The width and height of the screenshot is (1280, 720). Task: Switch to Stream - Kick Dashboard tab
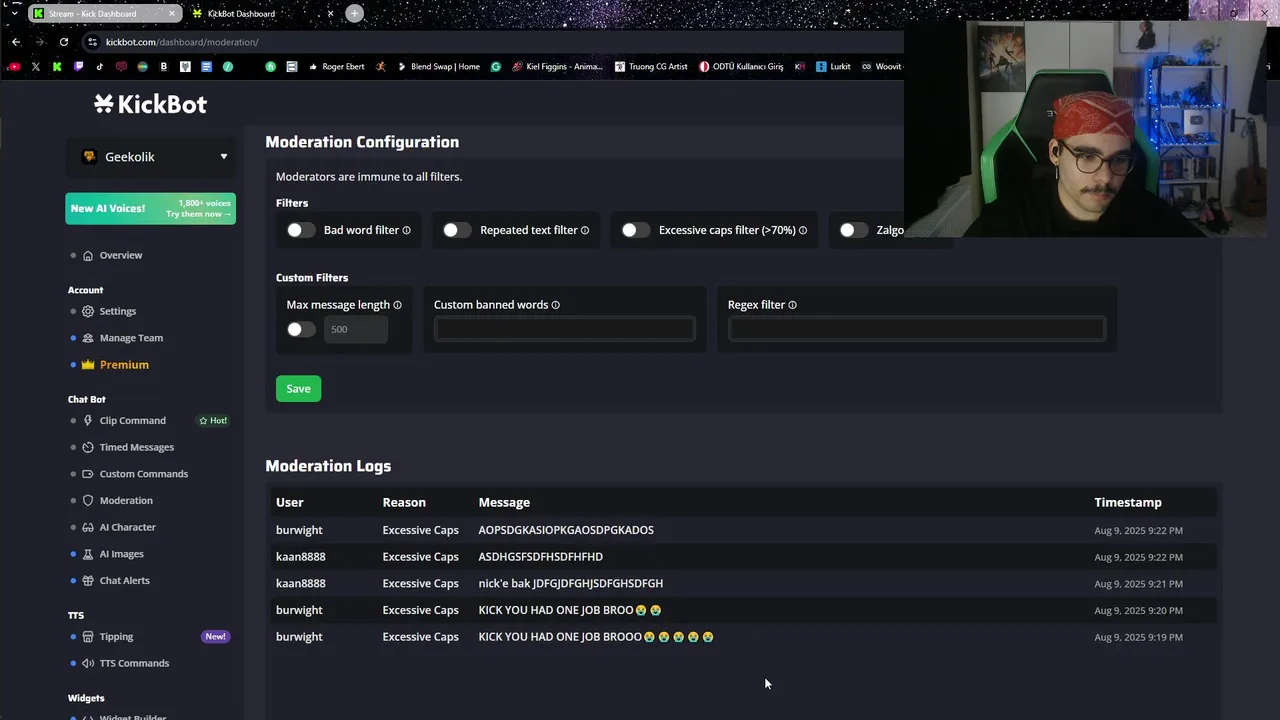point(105,14)
